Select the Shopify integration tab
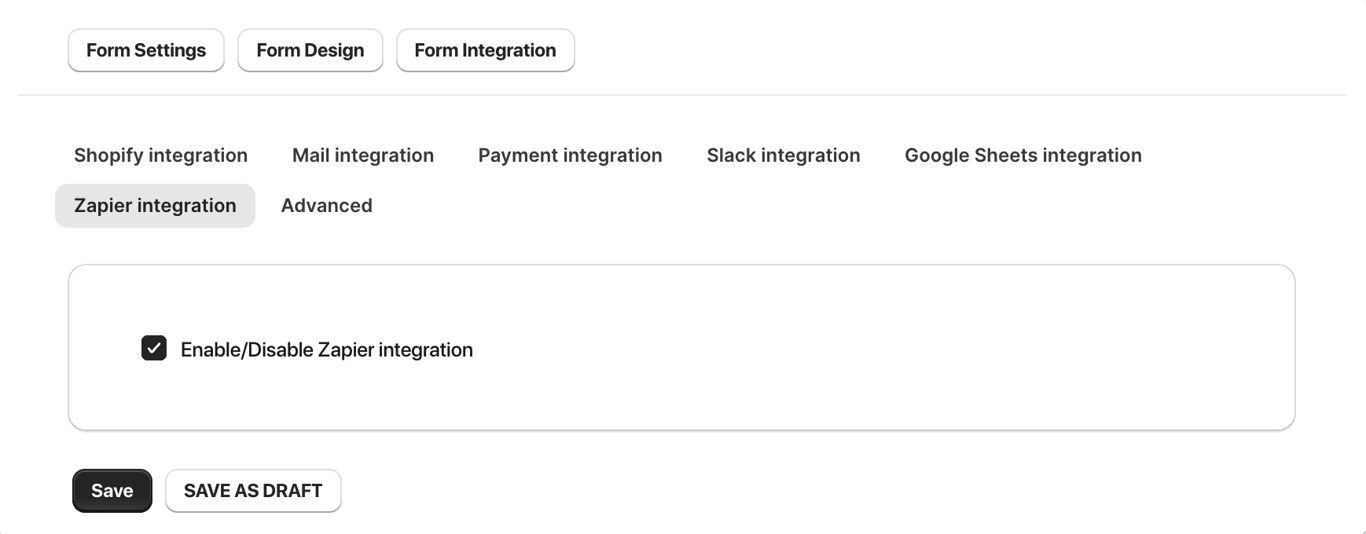This screenshot has height=534, width=1366. [161, 155]
